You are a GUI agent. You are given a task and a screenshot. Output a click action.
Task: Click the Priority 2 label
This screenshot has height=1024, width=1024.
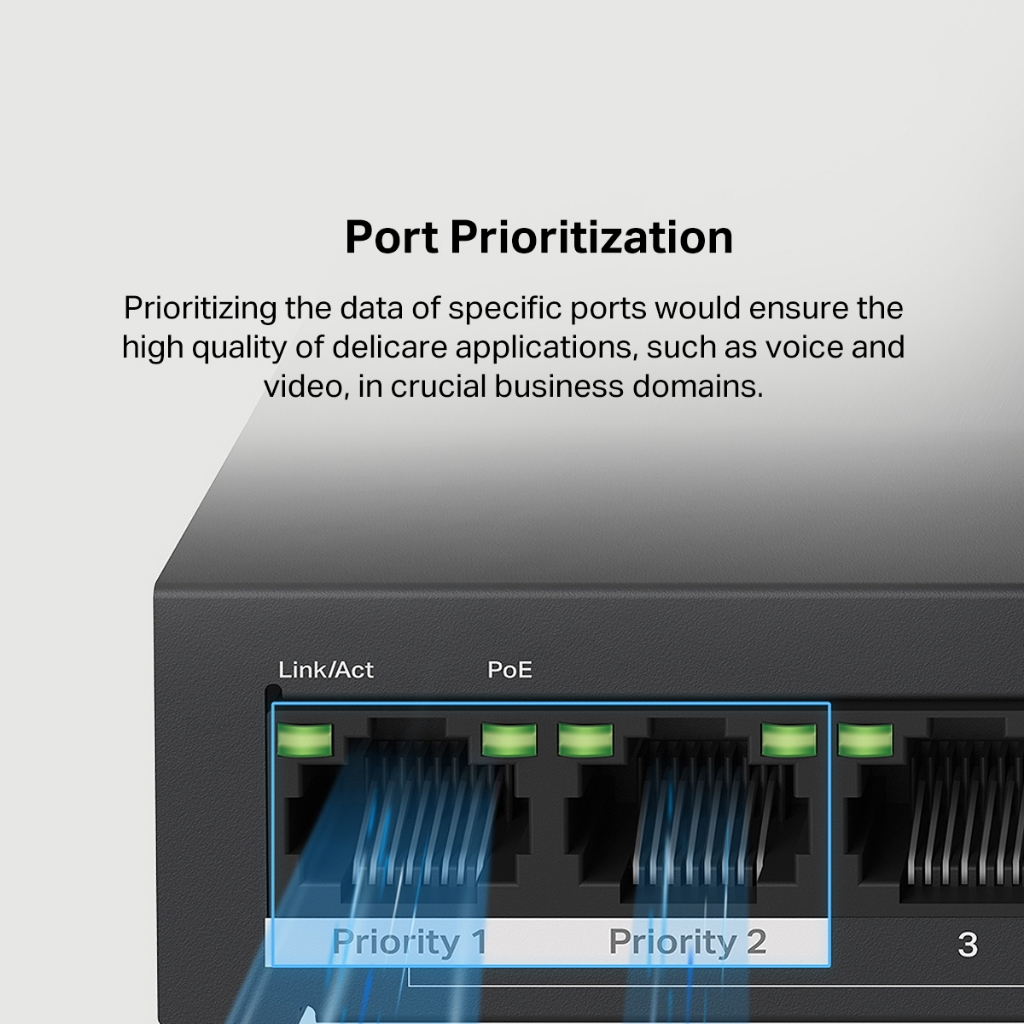688,942
